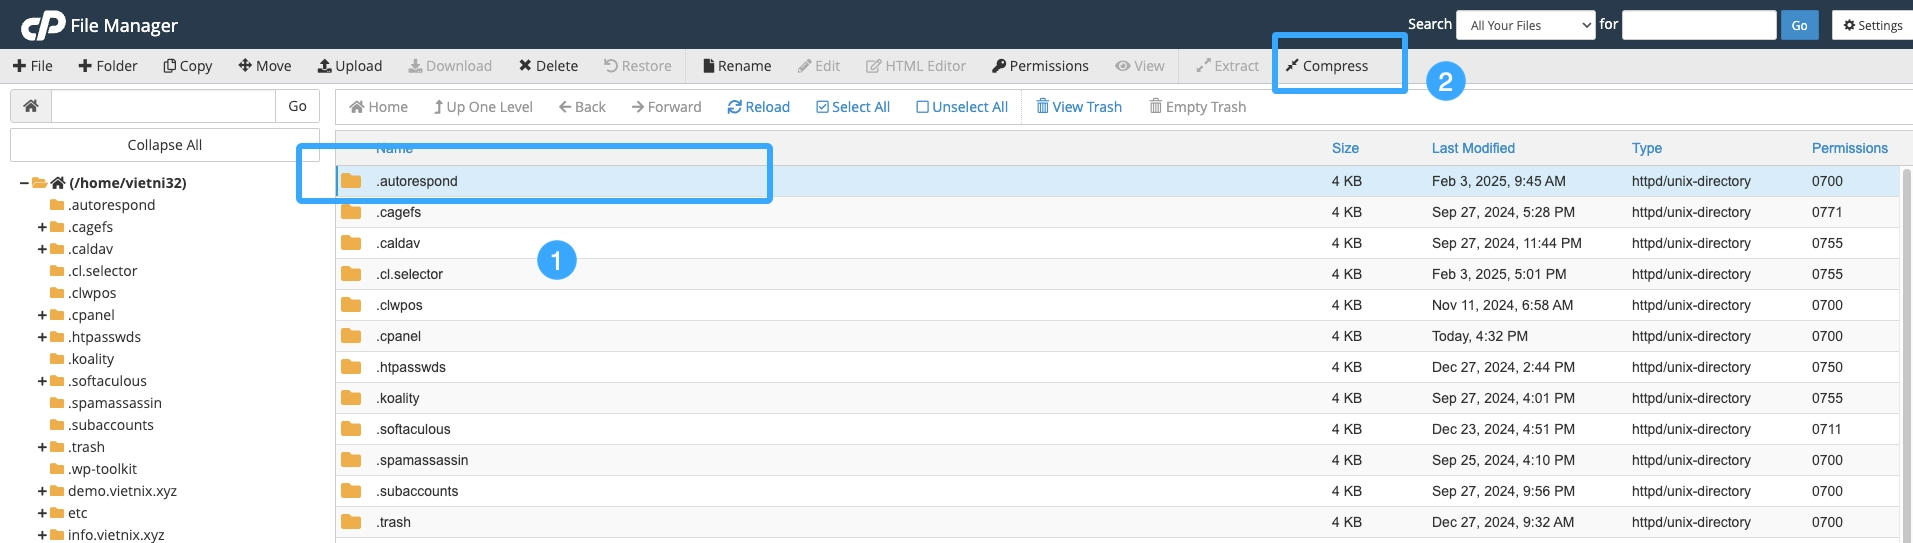Reload the file list
This screenshot has height=543, width=1913.
pyautogui.click(x=758, y=107)
